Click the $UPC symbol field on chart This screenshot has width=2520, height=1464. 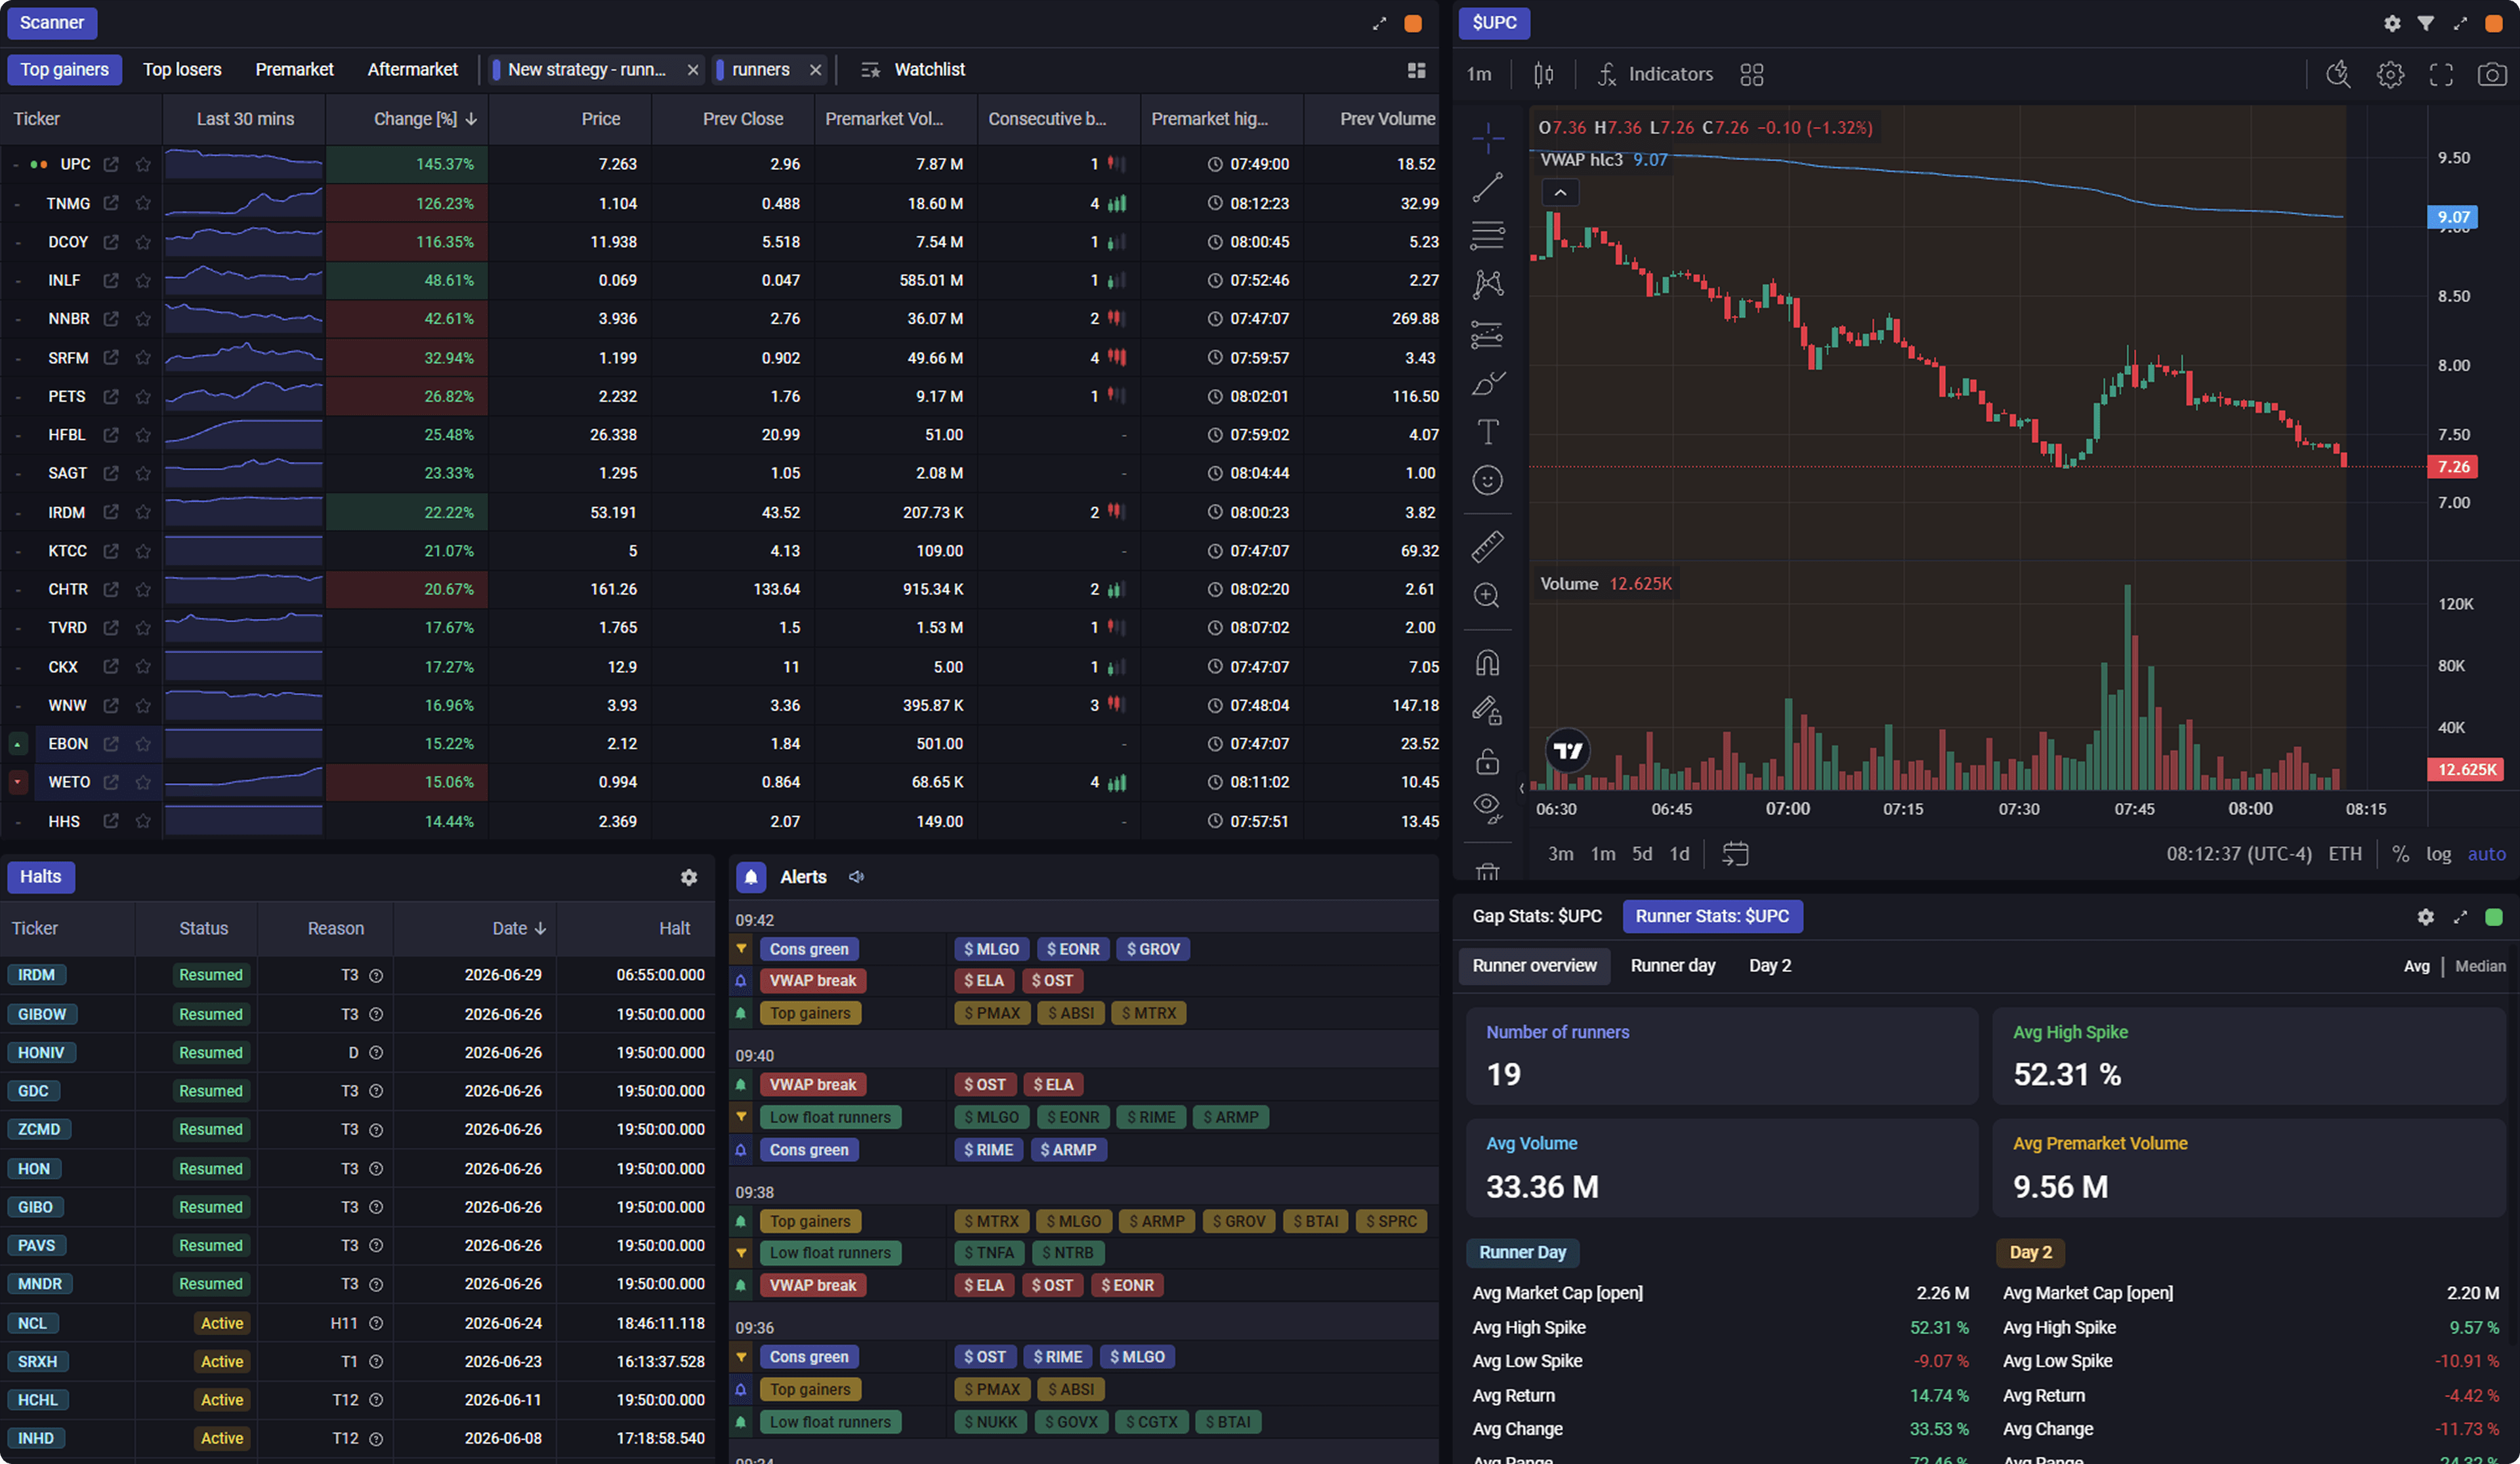(1494, 23)
